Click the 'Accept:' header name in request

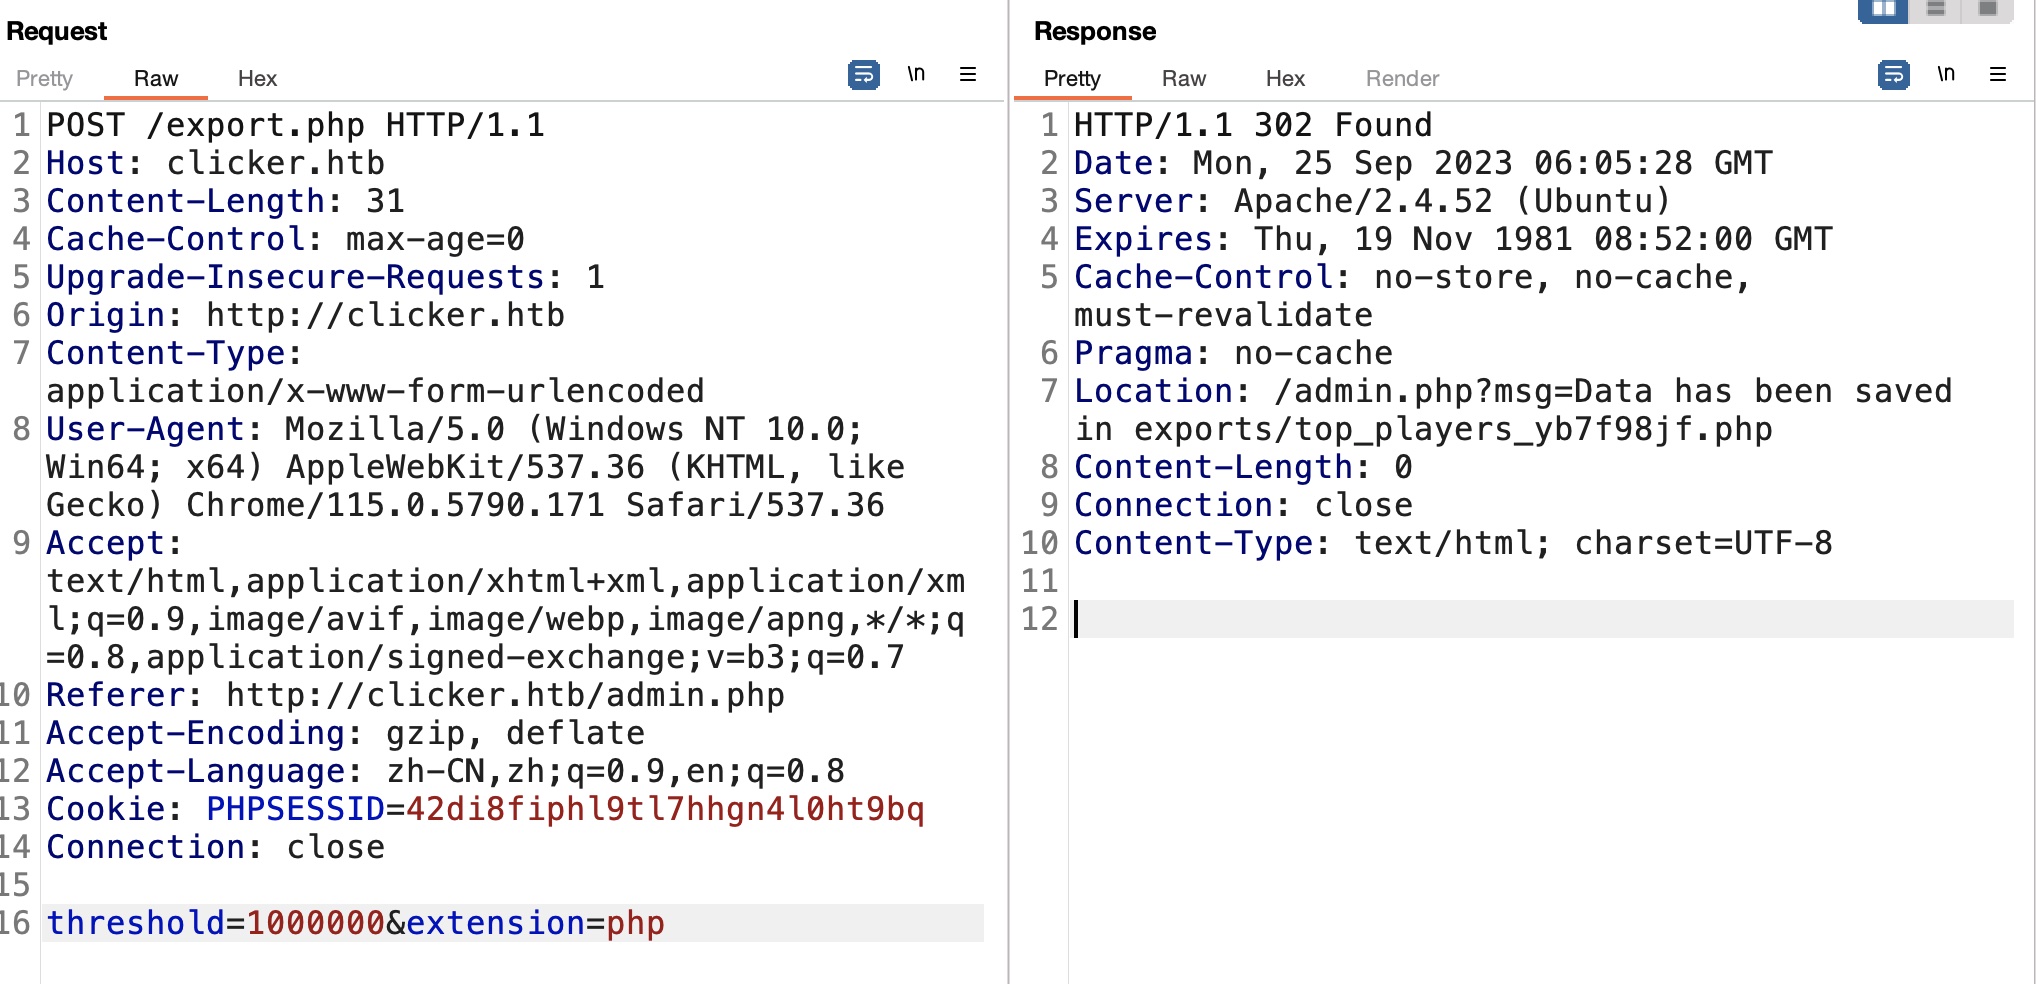114,543
